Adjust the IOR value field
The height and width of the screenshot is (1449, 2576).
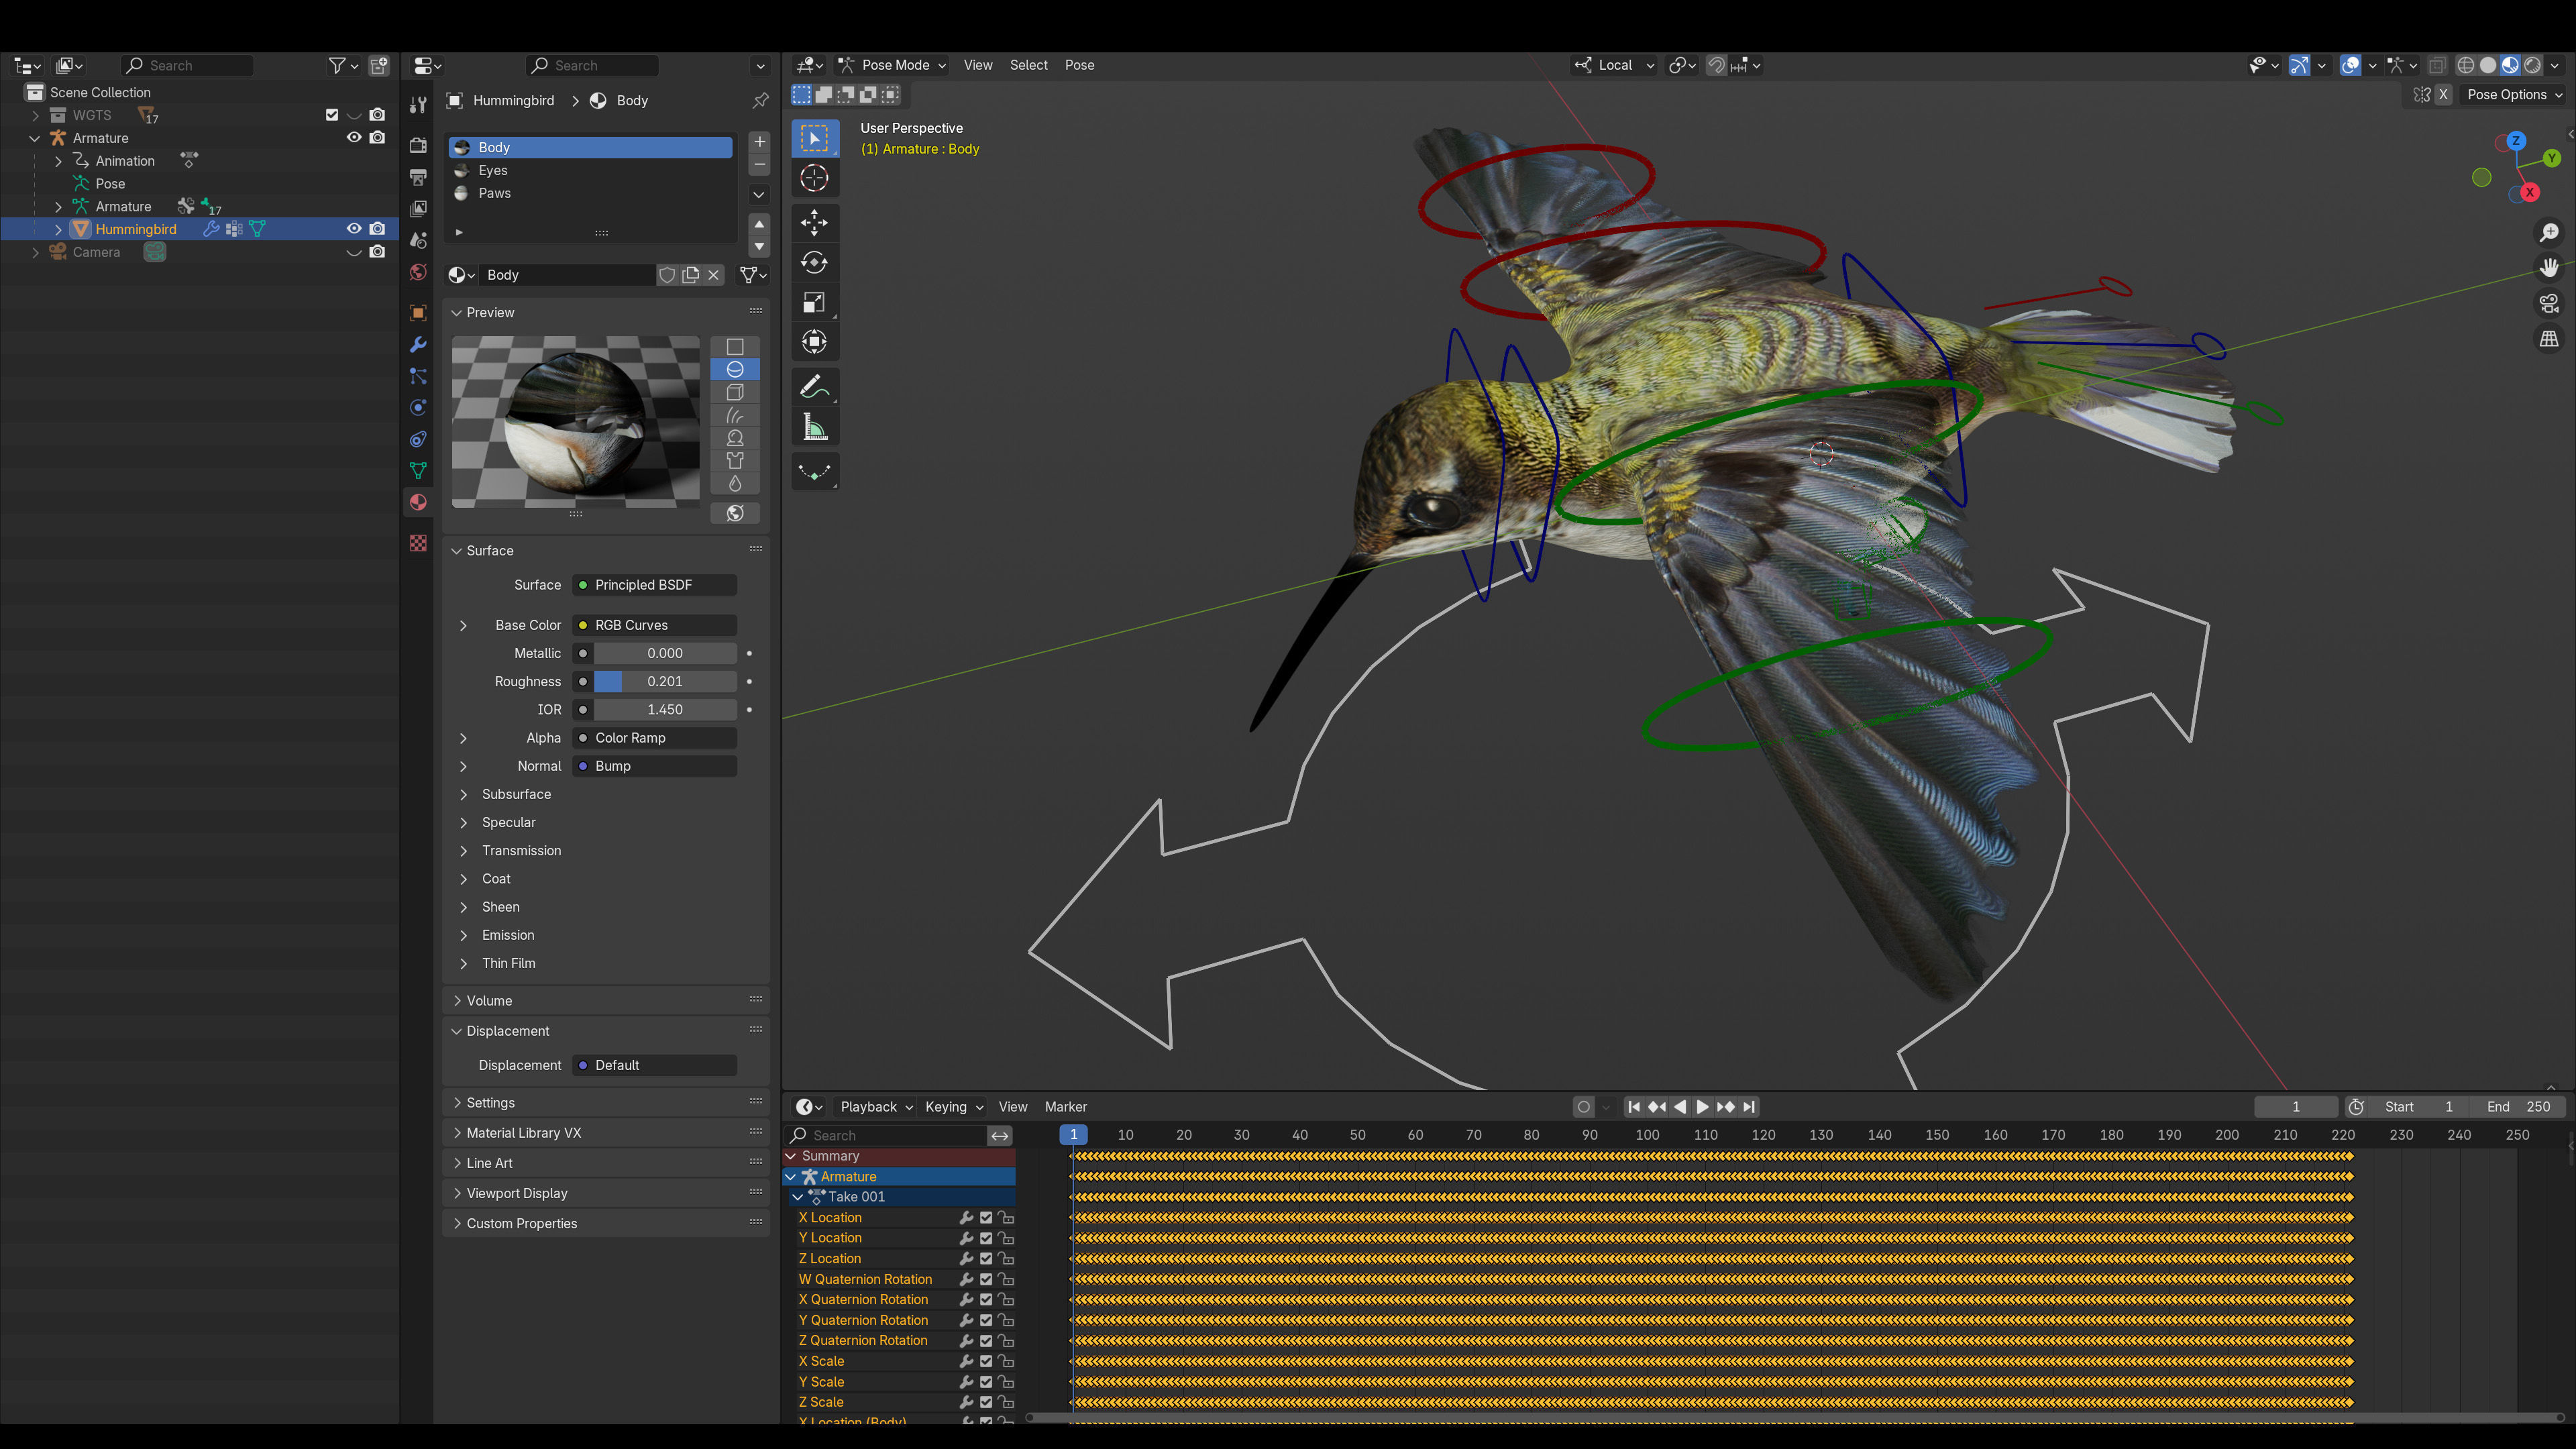click(x=665, y=710)
